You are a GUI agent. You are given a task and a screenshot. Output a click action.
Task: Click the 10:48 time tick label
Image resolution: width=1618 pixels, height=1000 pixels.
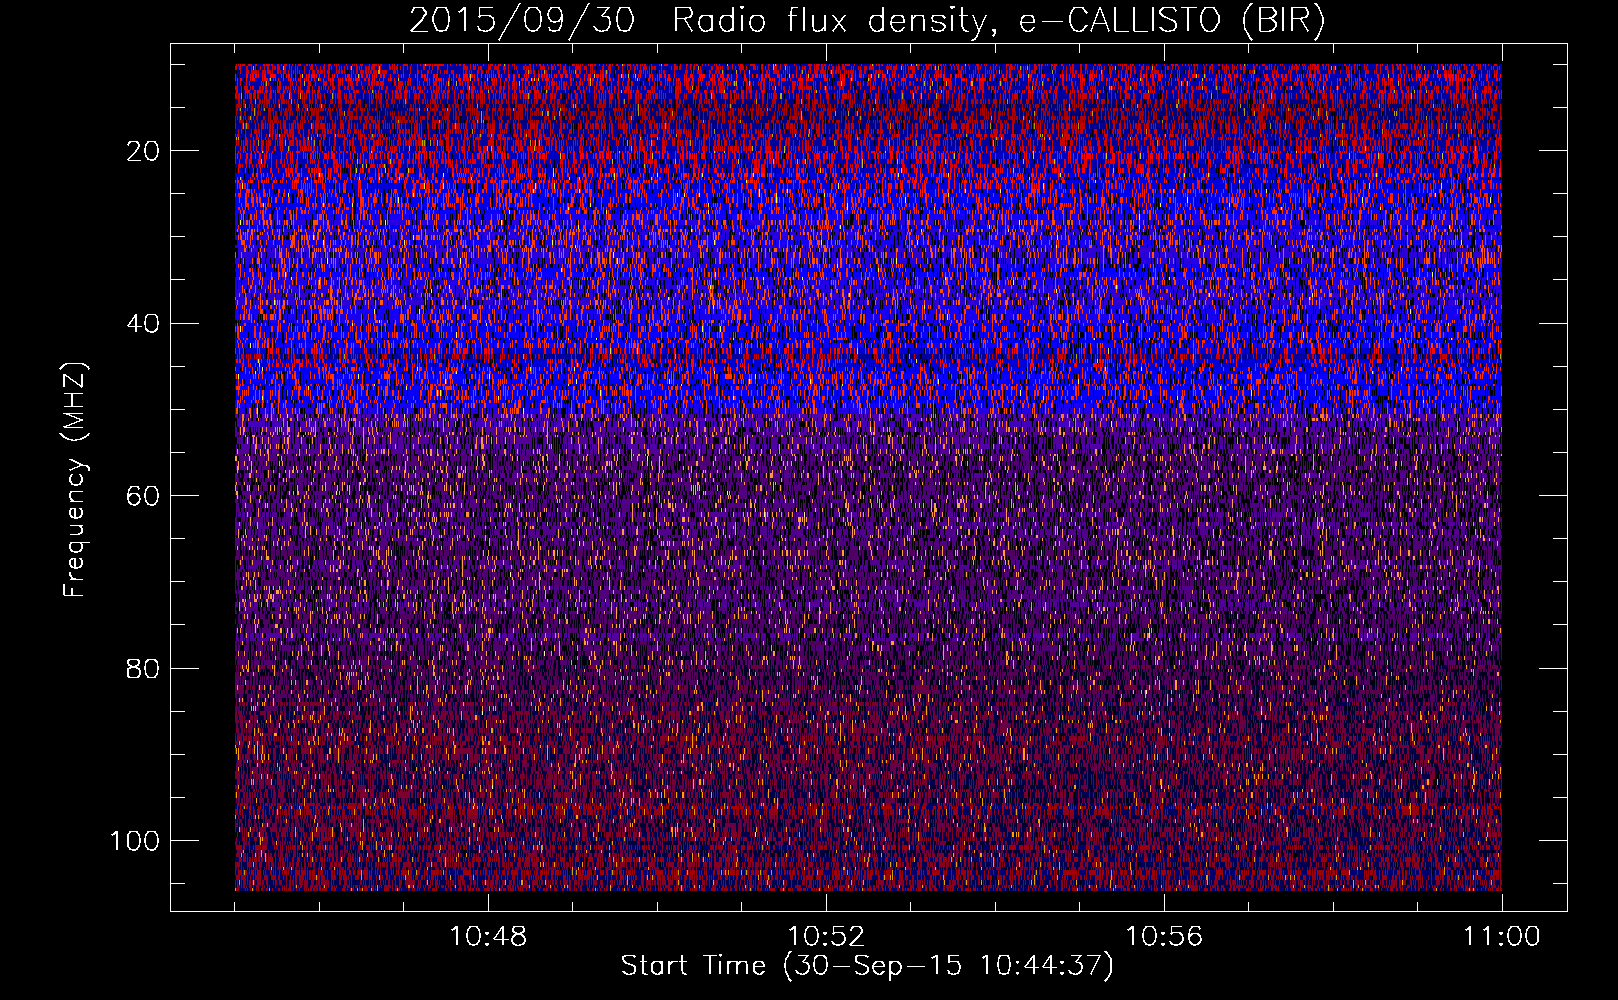tap(488, 937)
